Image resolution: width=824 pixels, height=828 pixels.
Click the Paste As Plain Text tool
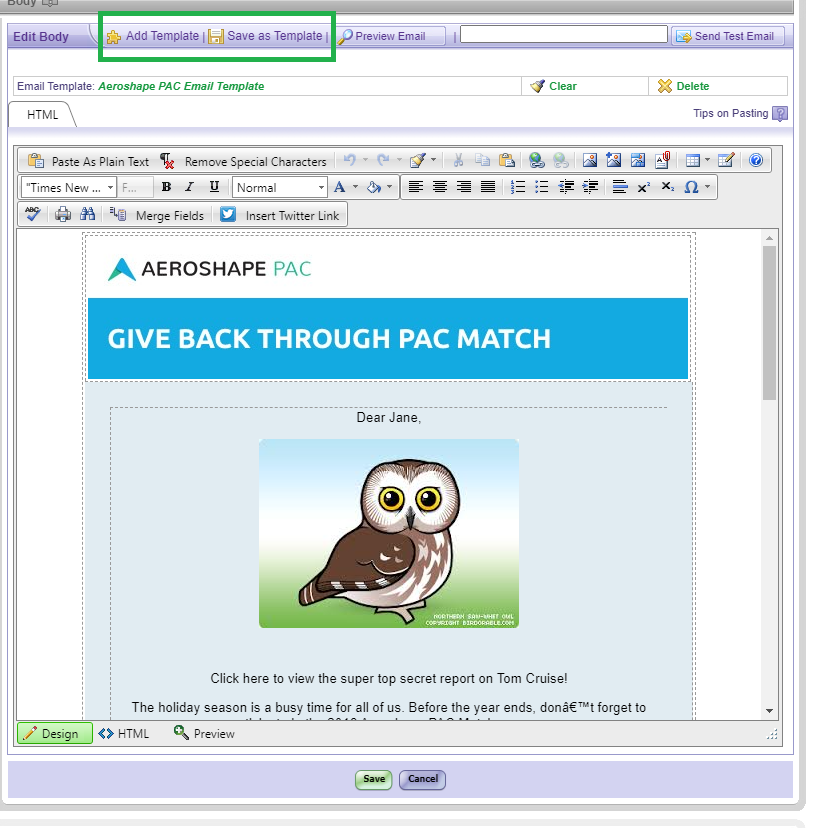click(x=88, y=161)
